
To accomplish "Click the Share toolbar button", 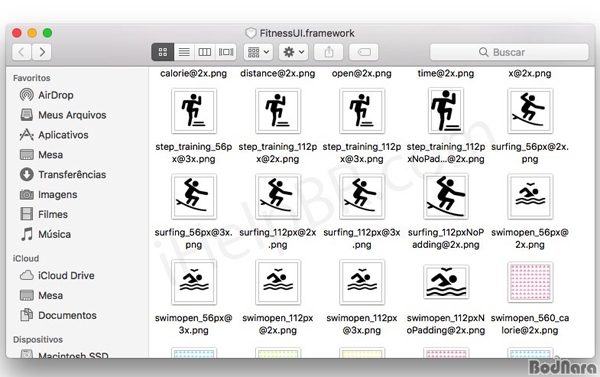I will tap(329, 52).
